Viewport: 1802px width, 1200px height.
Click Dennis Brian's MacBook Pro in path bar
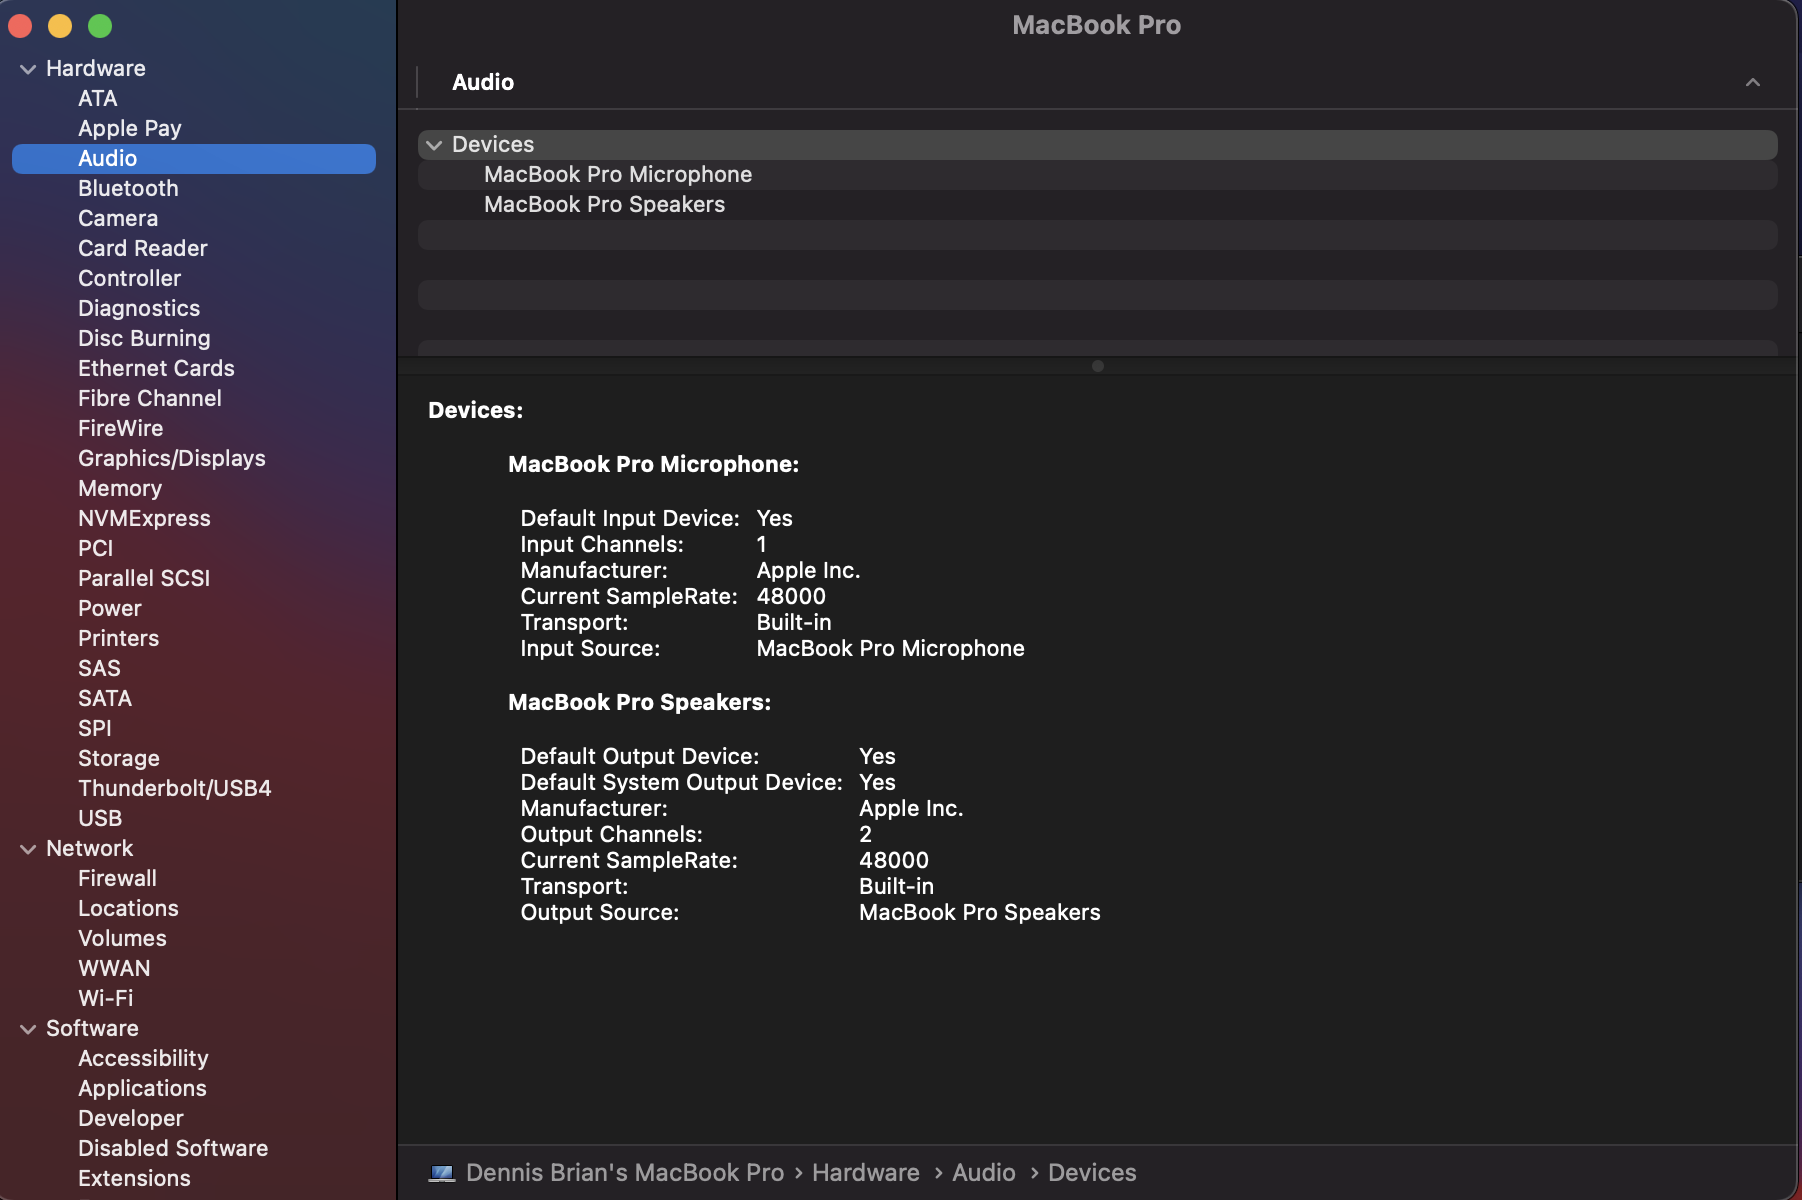[625, 1172]
